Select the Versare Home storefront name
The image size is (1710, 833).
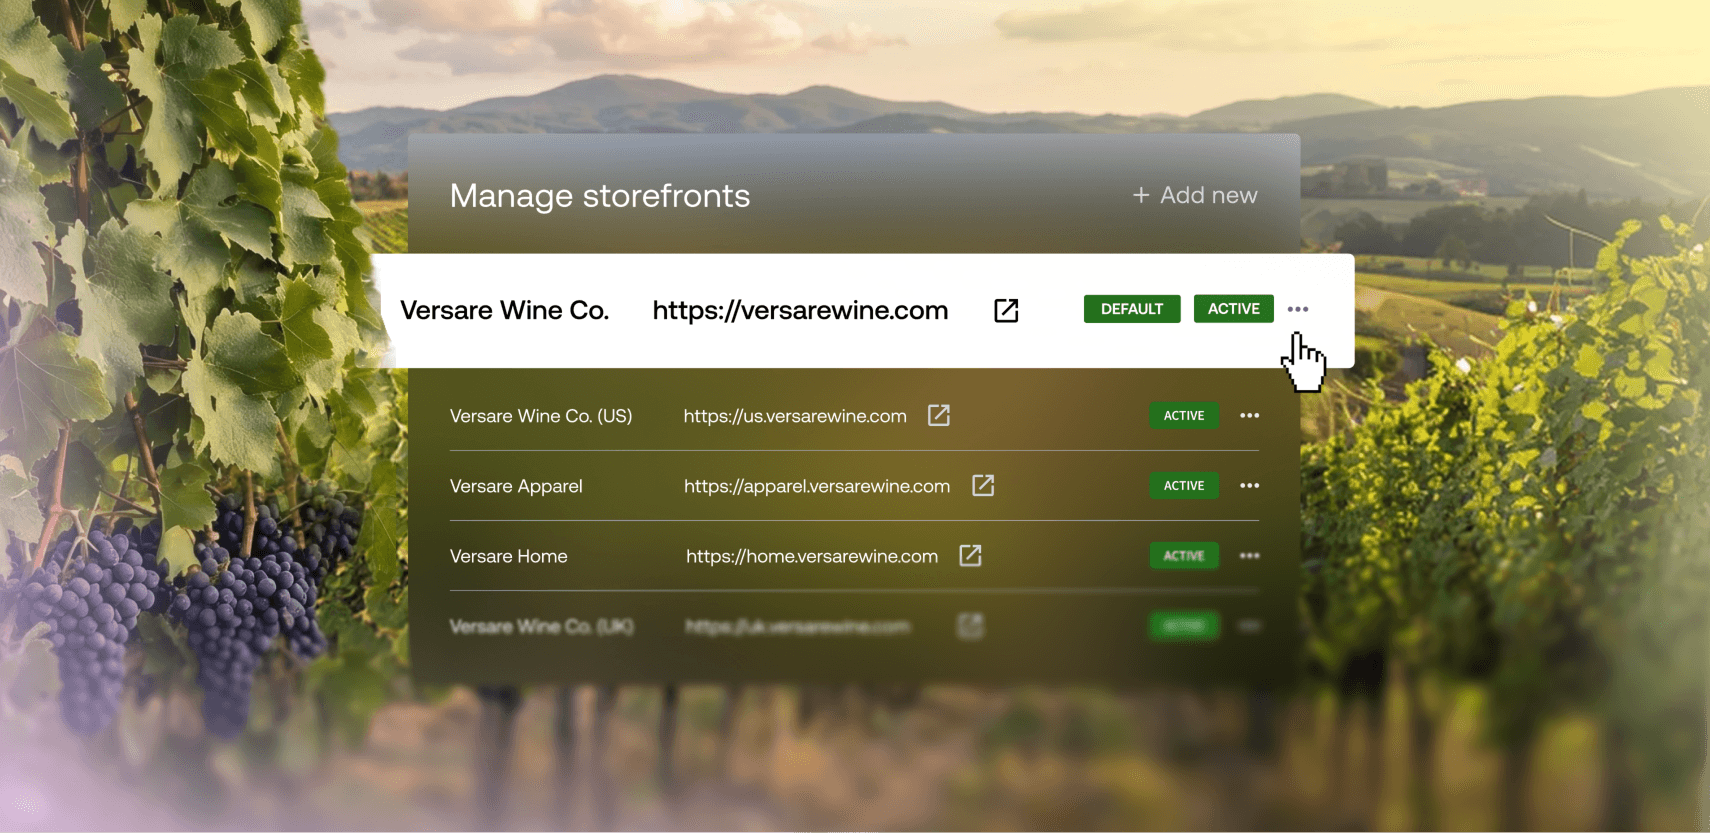click(x=508, y=556)
